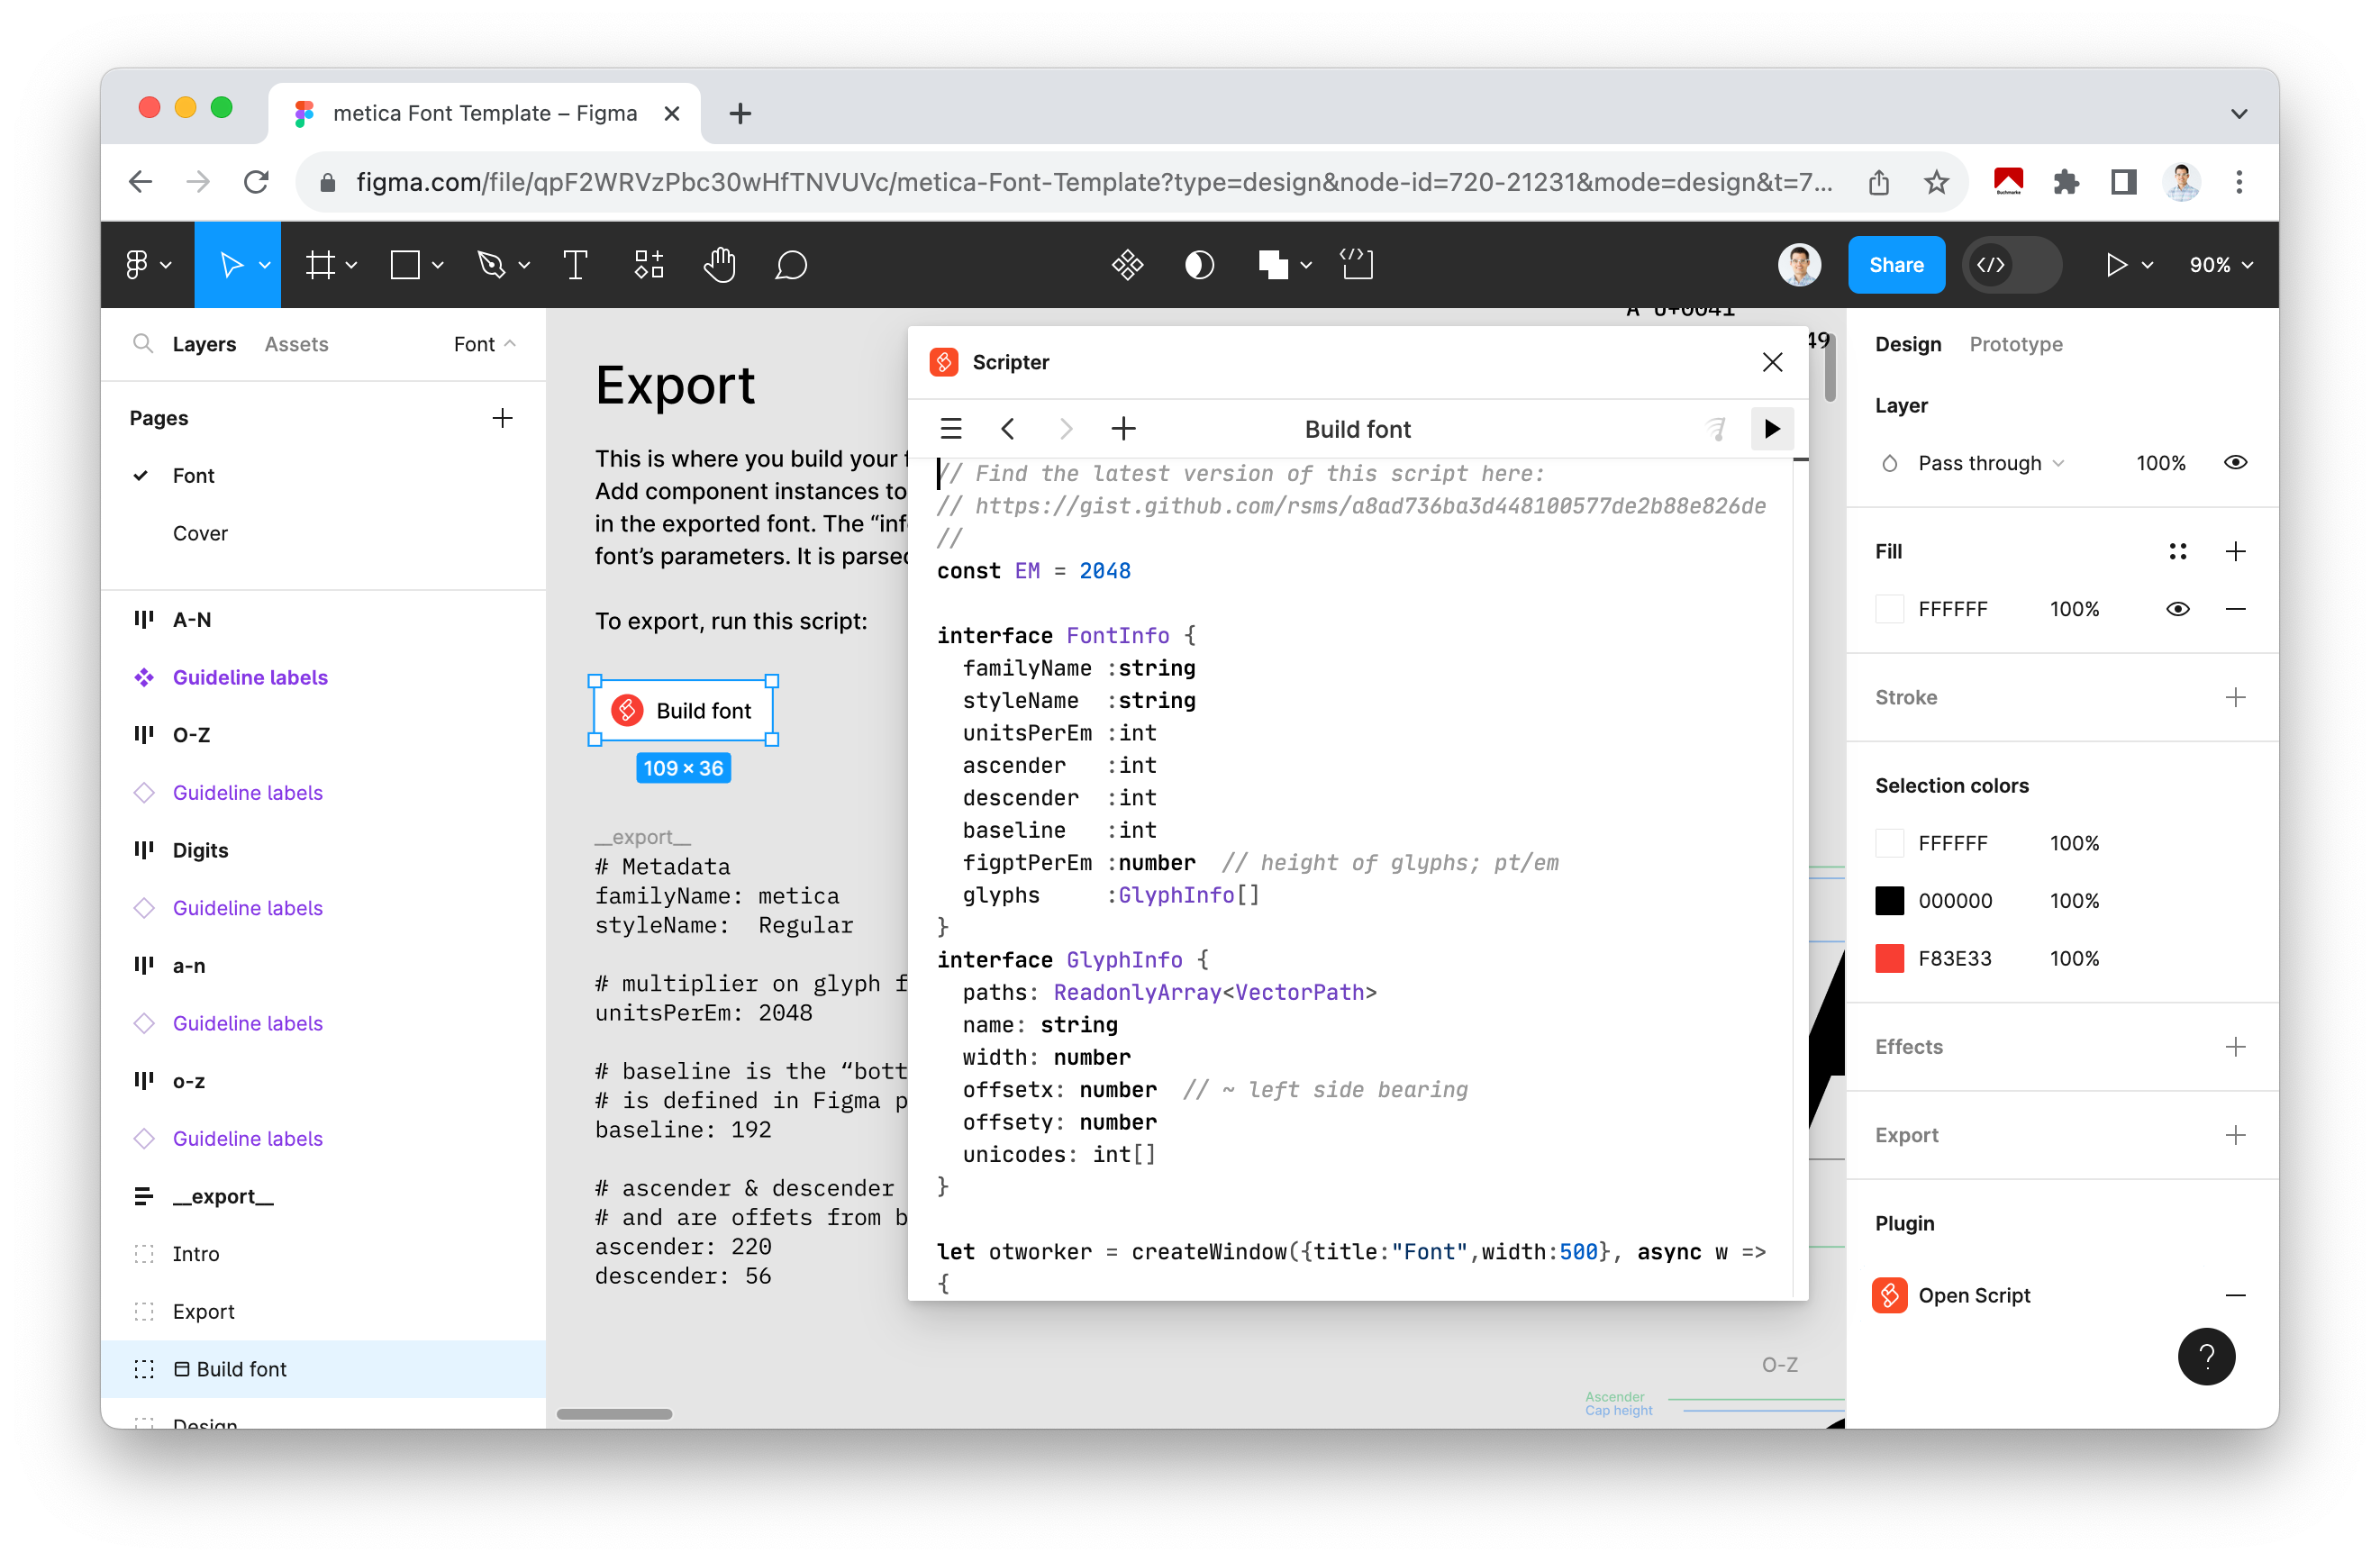Run the Build font script with the play button
2380x1562 pixels.
click(1772, 428)
